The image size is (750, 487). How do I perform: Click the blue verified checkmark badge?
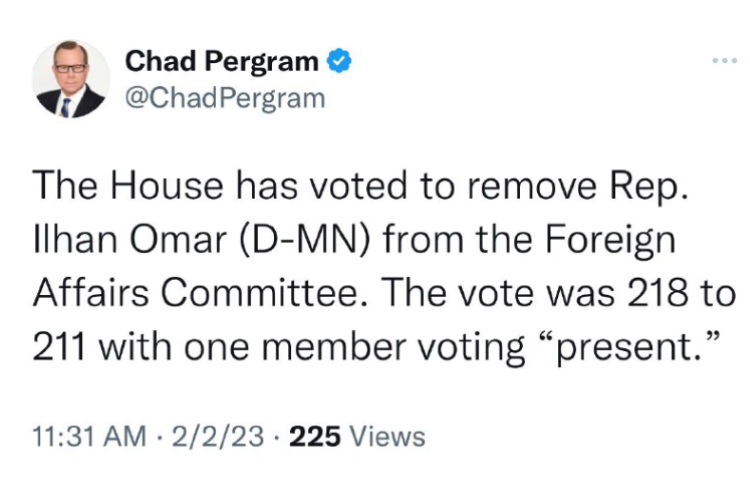(338, 63)
